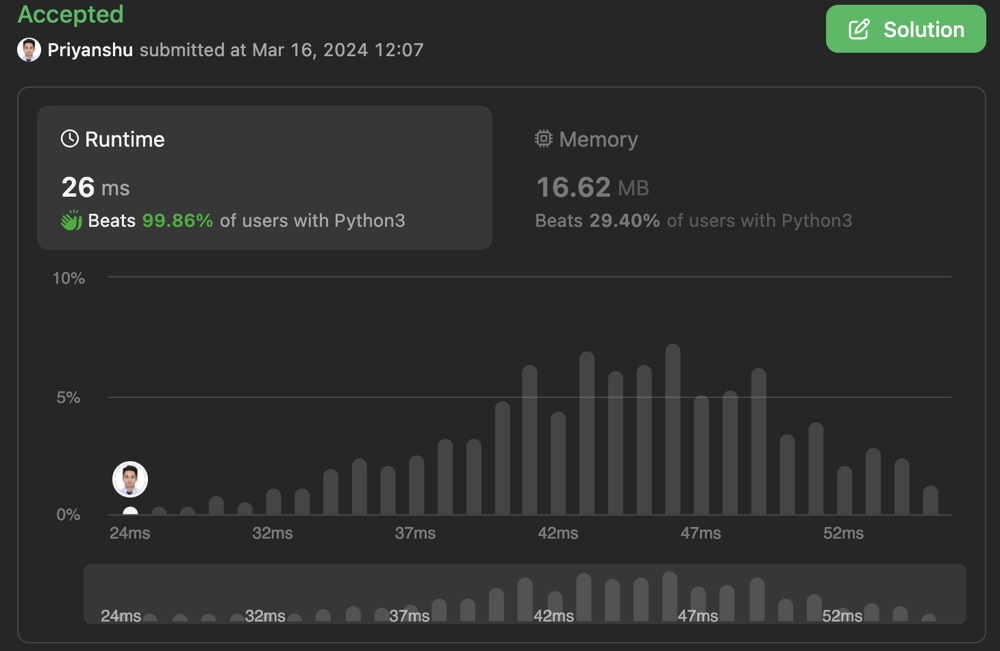This screenshot has height=651, width=1000.
Task: Click the submission date Mar 16, 2024 12:07
Action: [338, 50]
